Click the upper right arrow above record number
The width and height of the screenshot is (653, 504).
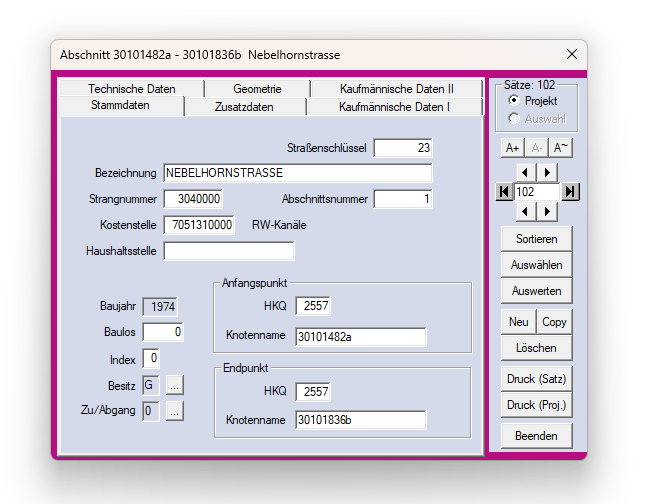click(547, 172)
